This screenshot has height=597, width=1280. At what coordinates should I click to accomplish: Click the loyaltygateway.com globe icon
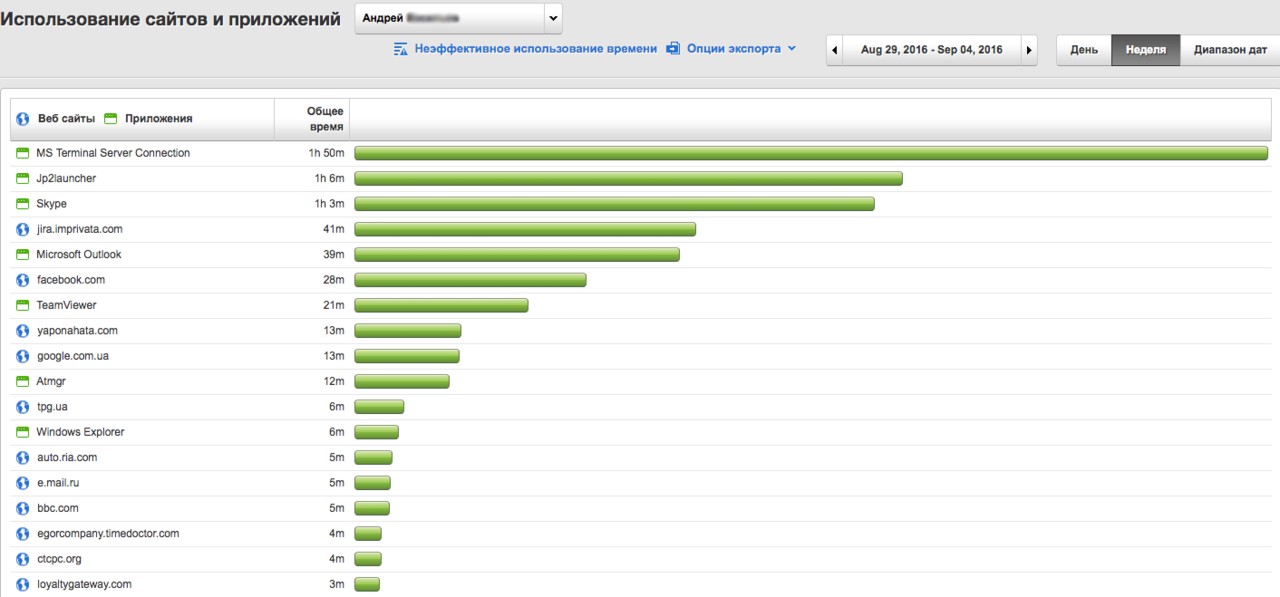click(x=23, y=584)
